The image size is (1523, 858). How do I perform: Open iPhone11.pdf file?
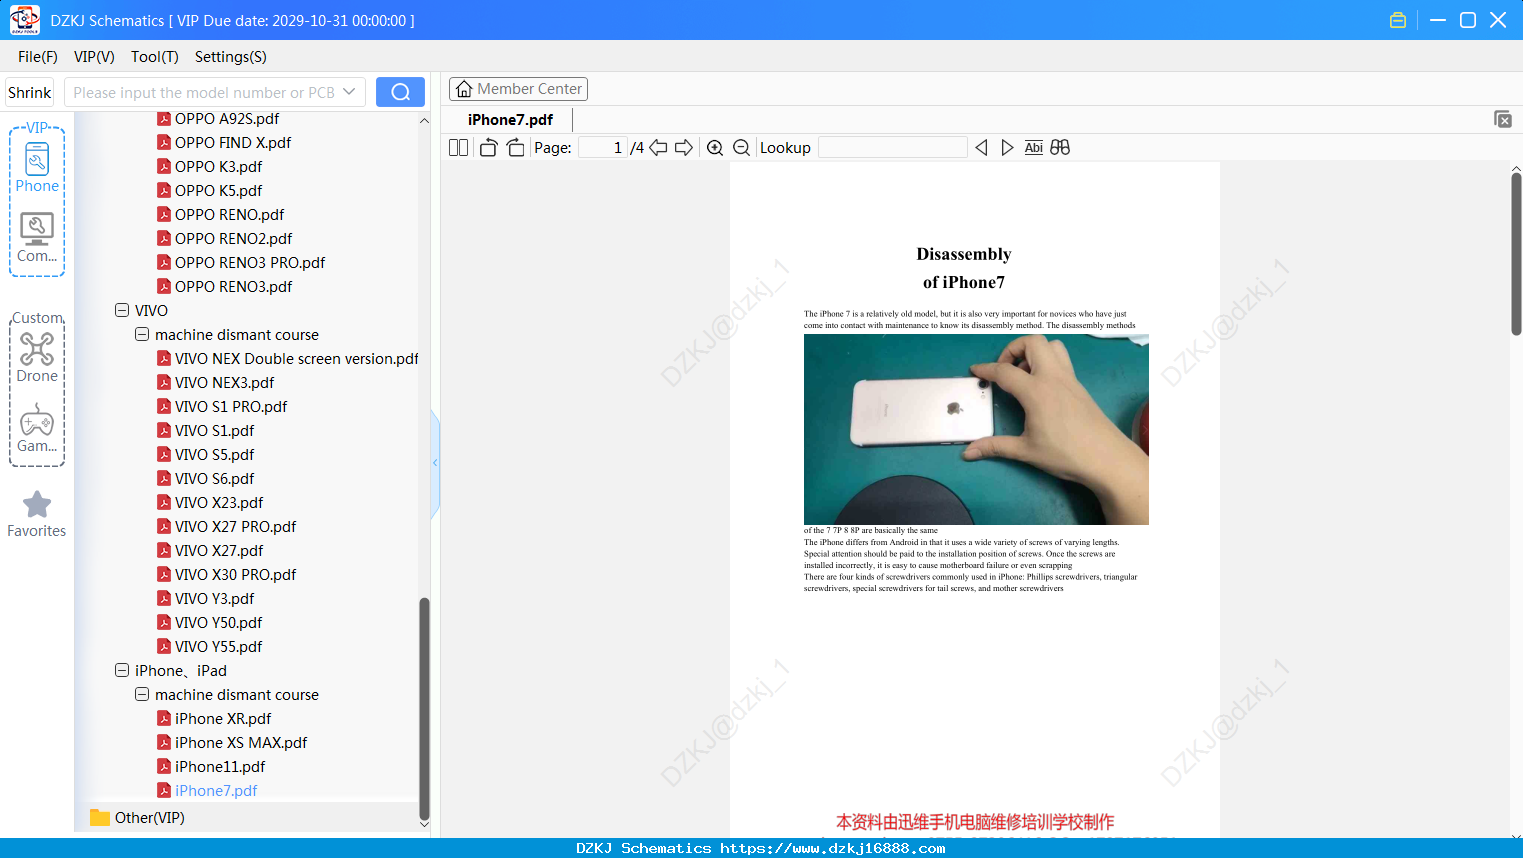coord(211,766)
